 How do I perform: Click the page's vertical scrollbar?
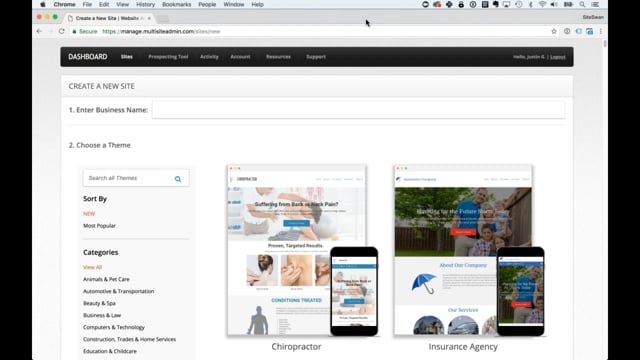click(604, 44)
